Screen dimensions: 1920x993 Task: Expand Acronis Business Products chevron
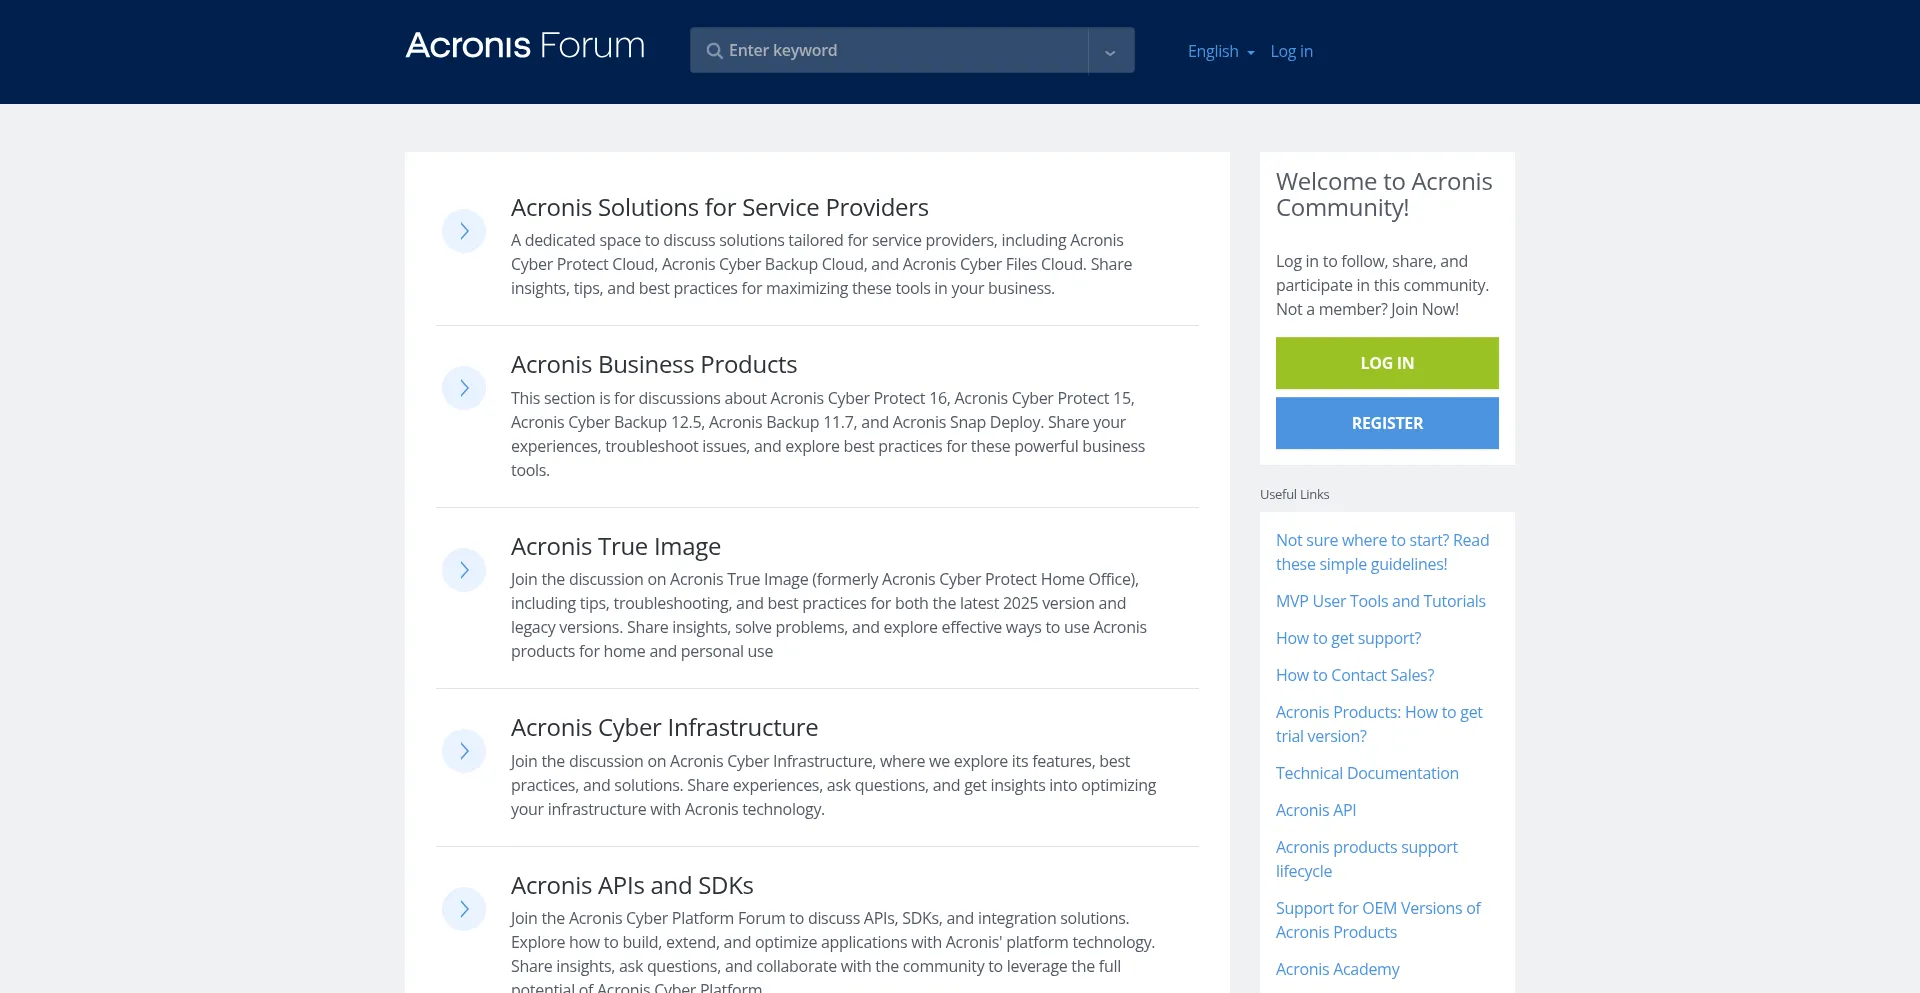(464, 388)
